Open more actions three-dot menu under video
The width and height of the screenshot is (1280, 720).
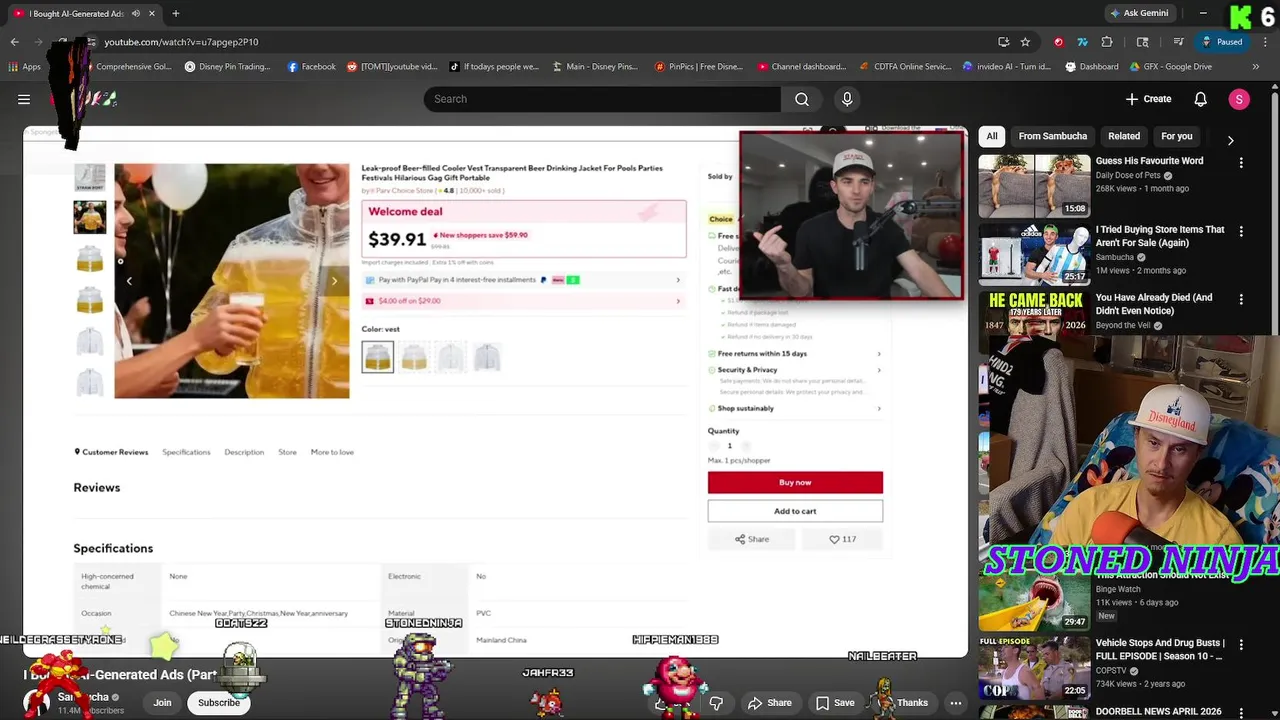[956, 703]
